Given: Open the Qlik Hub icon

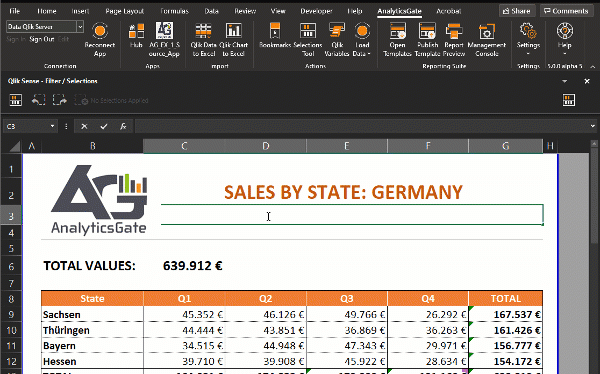Looking at the screenshot, I should 136,31.
